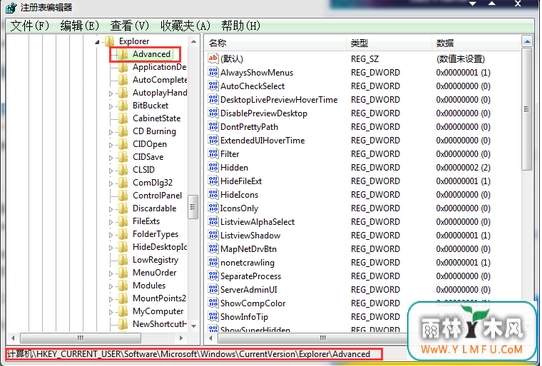Click tree pane horizontal scroll left arrow
542x366 pixels.
coord(13,338)
